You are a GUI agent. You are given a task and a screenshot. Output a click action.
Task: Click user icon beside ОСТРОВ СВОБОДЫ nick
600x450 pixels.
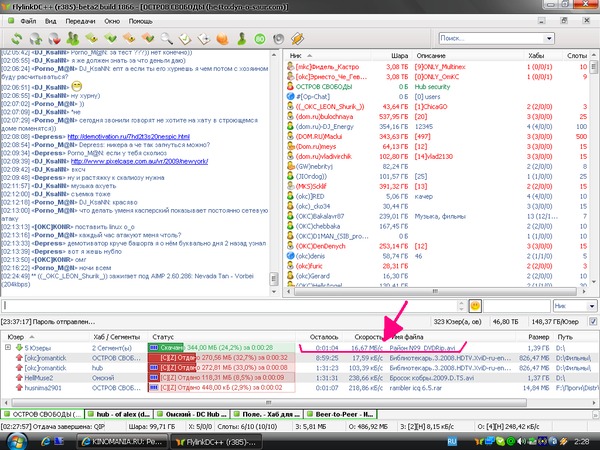[x=290, y=86]
